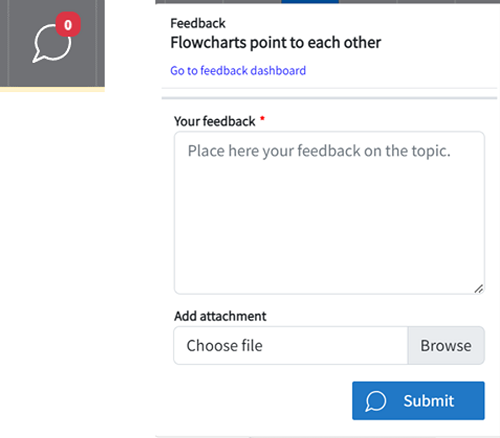Focus the Your feedback text area
The height and width of the screenshot is (438, 500).
coord(329,213)
